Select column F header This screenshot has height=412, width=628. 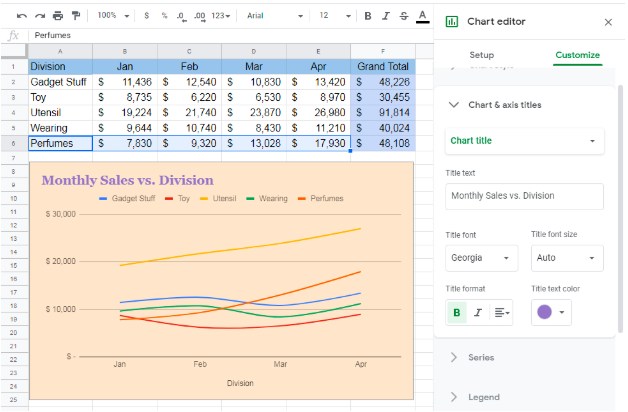(383, 51)
